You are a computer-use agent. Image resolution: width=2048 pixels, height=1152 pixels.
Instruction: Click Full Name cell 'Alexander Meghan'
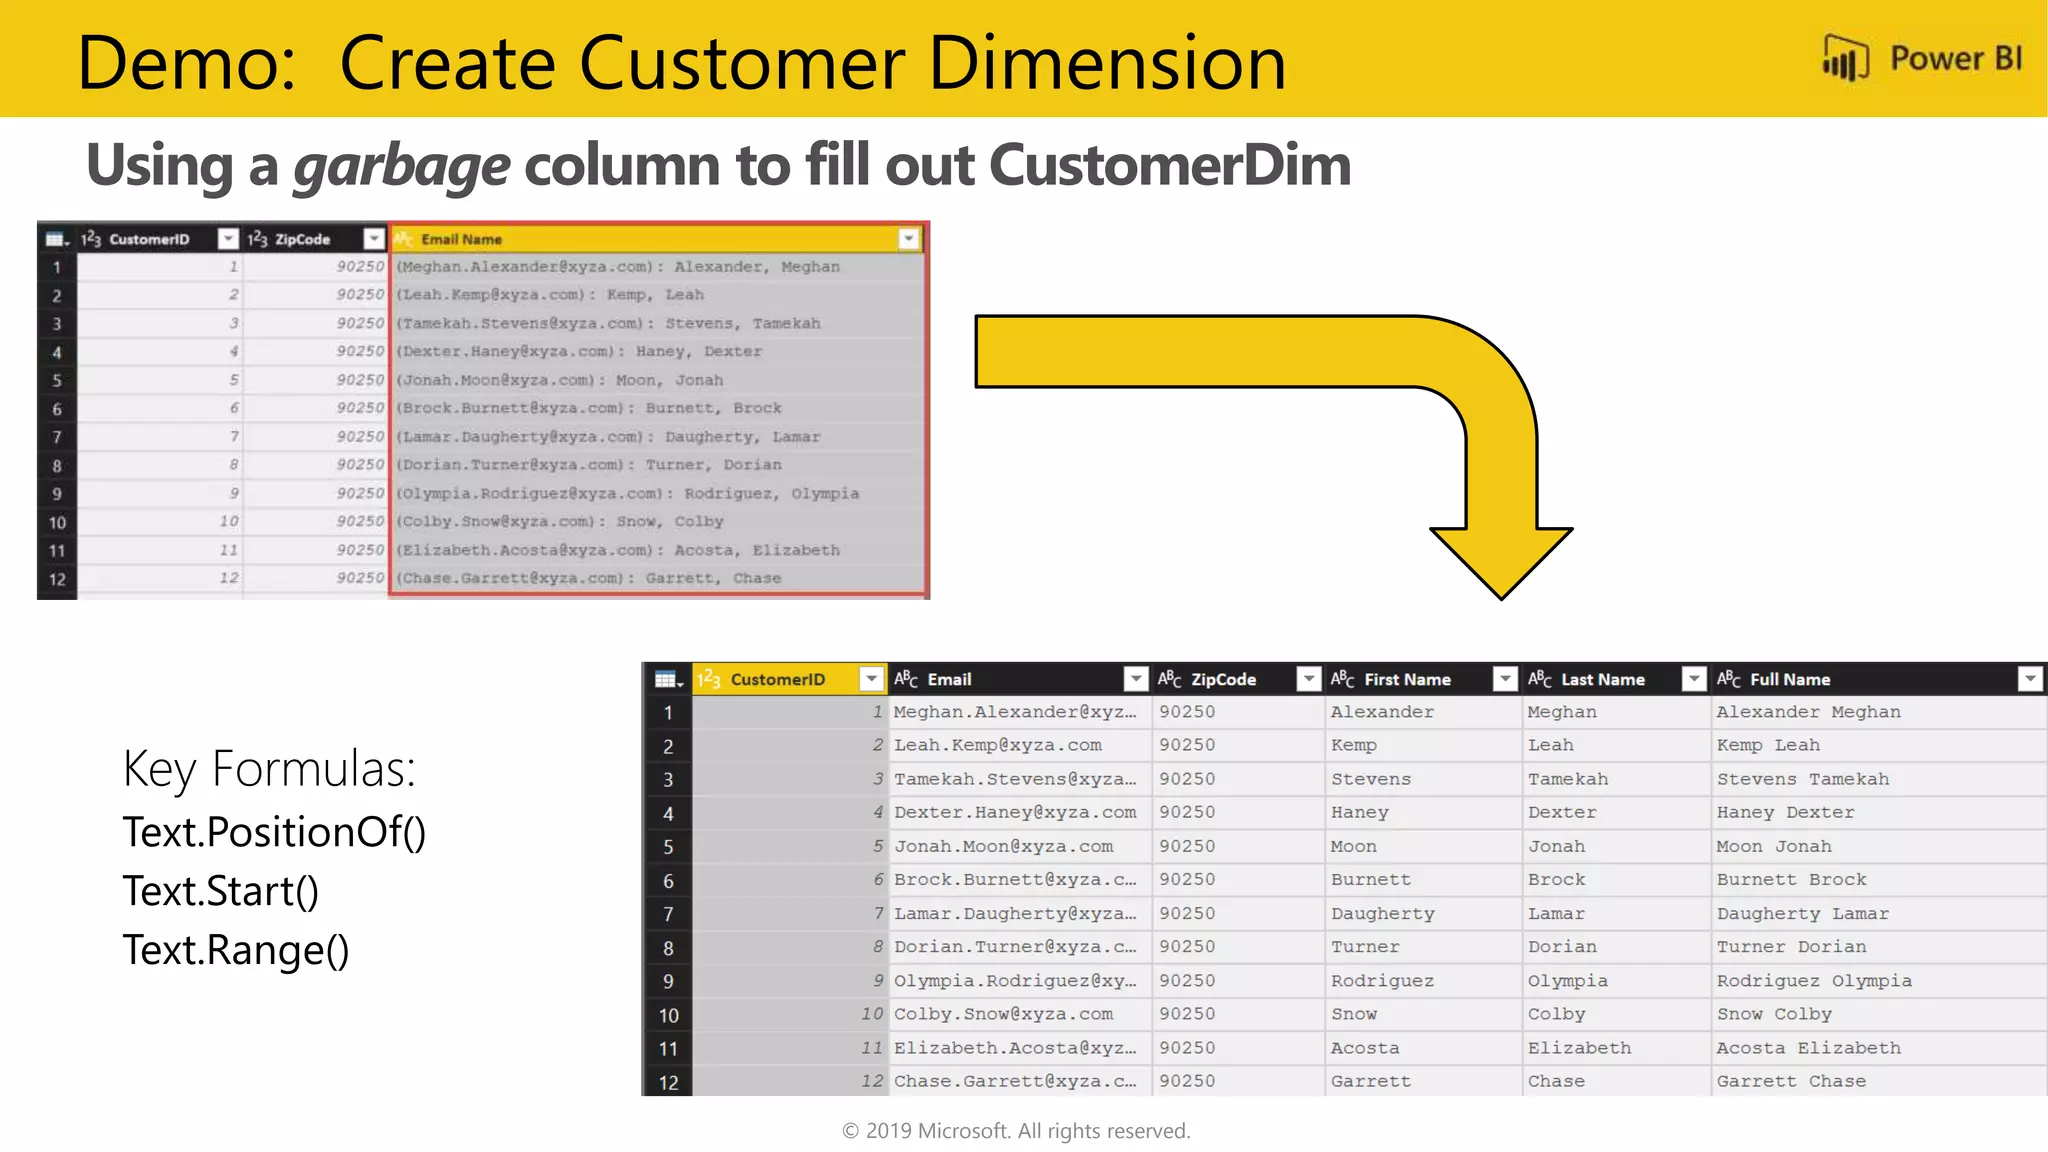(1879, 712)
